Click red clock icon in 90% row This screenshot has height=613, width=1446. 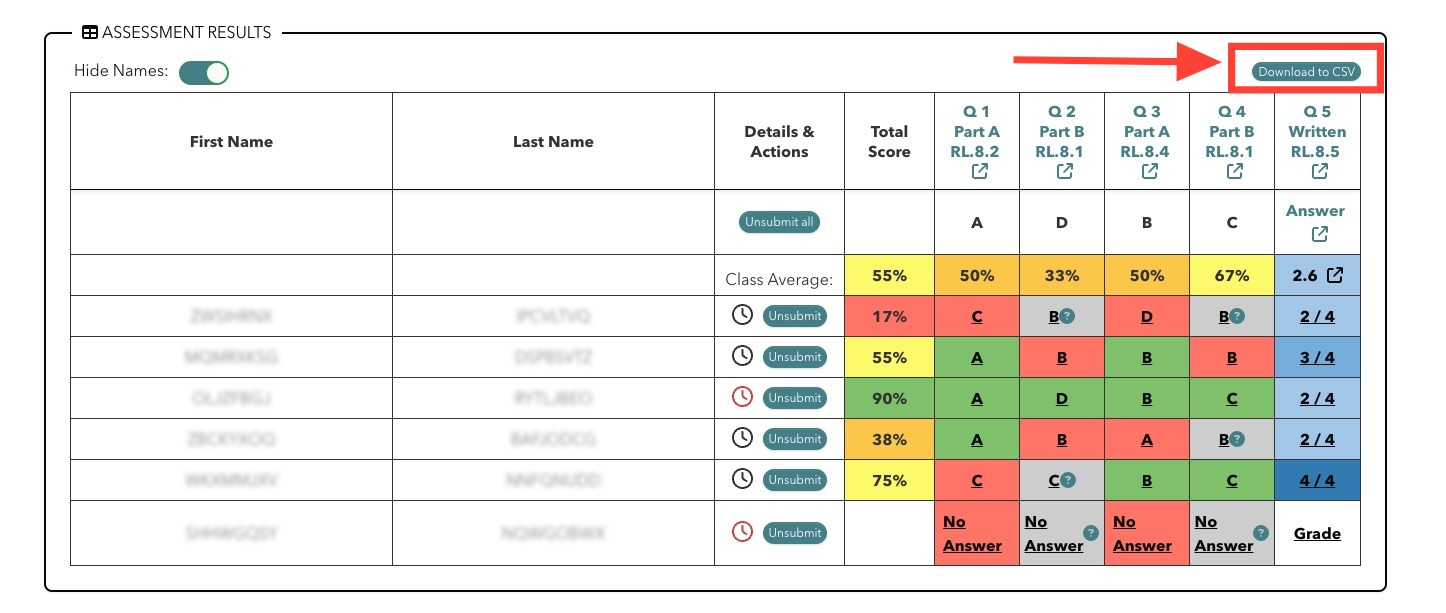tap(741, 397)
